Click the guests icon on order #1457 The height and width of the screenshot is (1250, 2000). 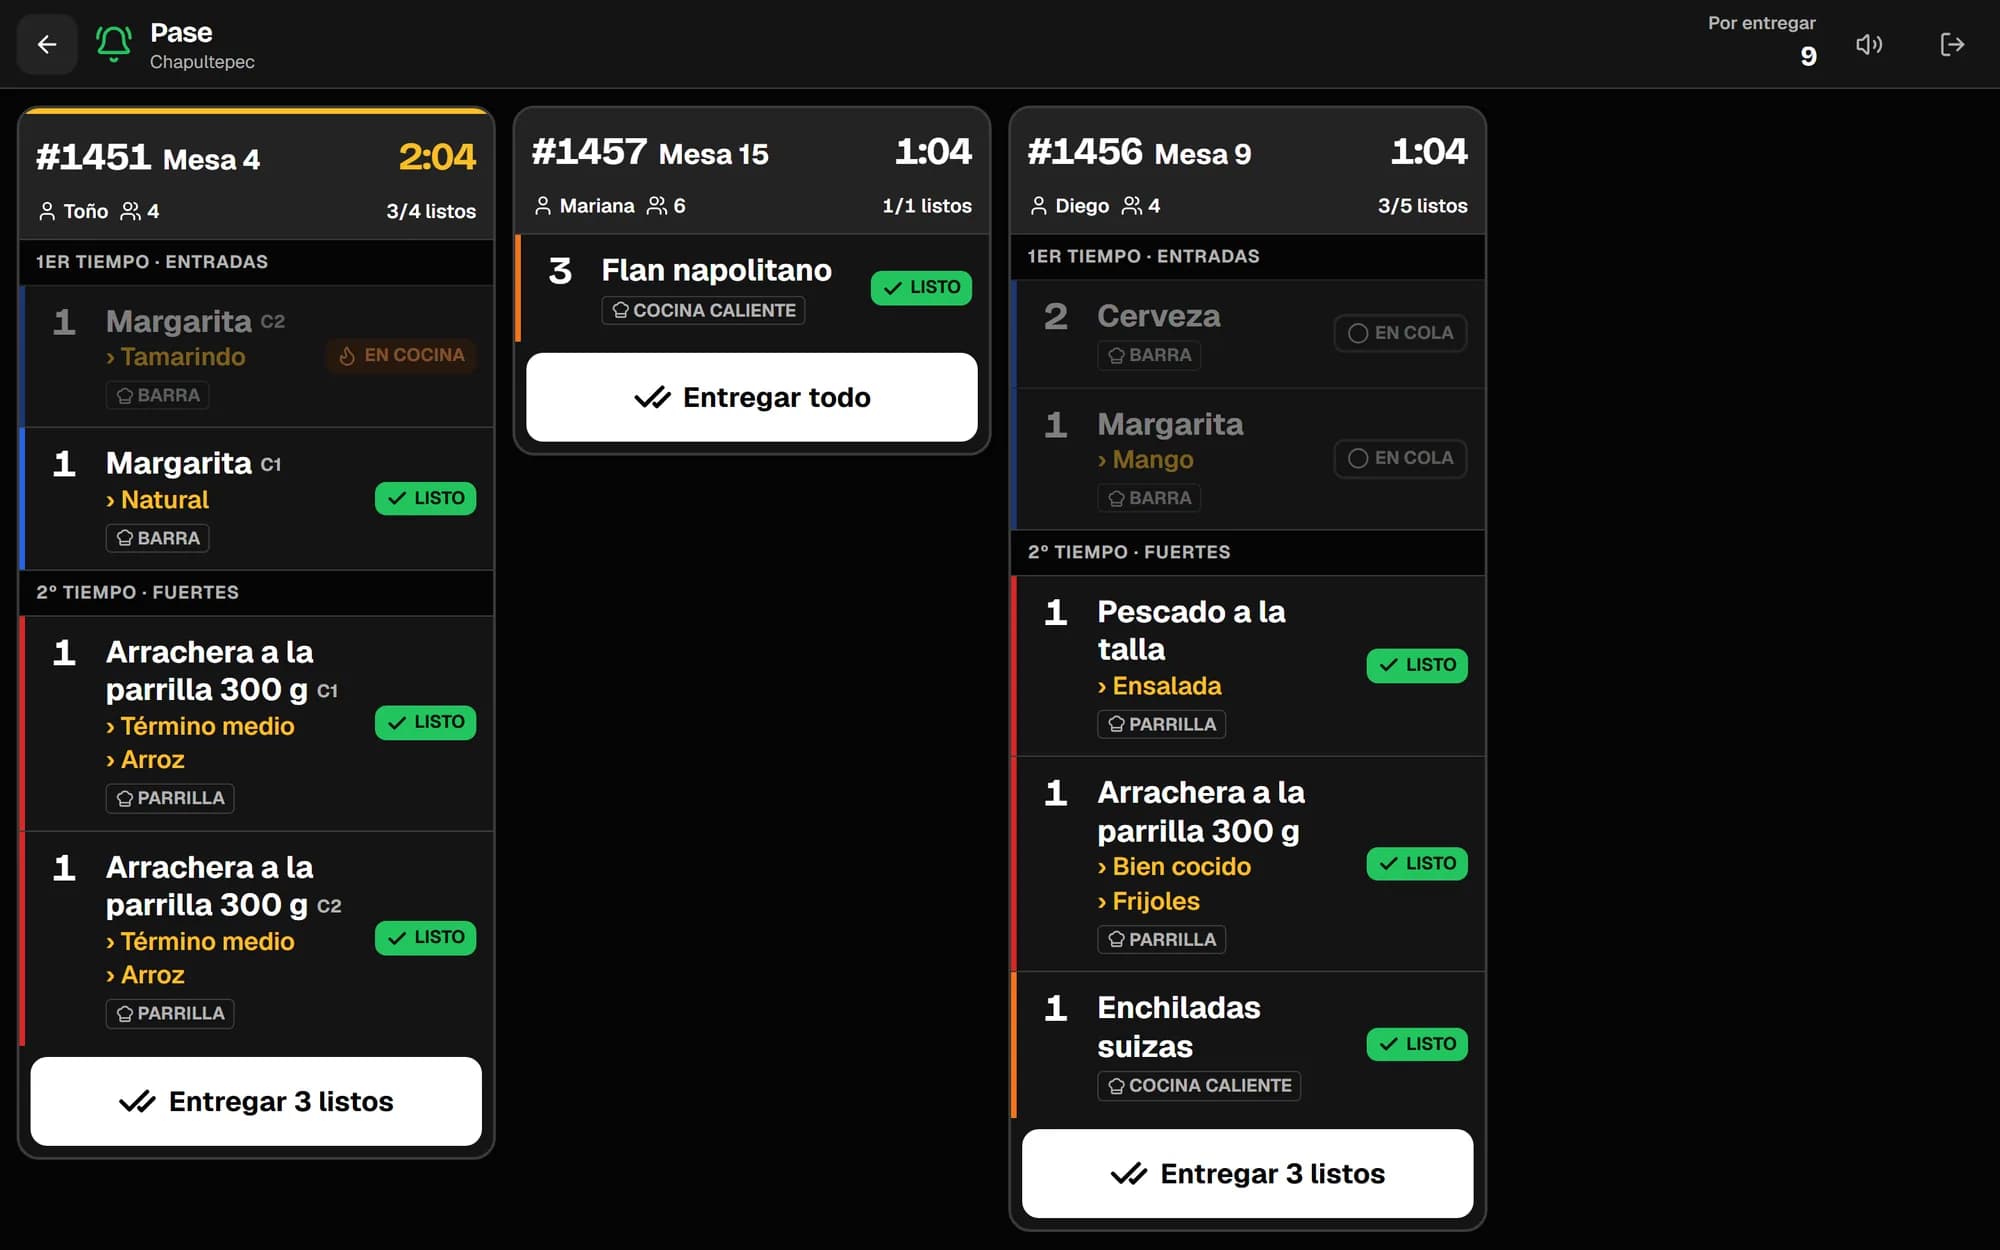tap(657, 206)
